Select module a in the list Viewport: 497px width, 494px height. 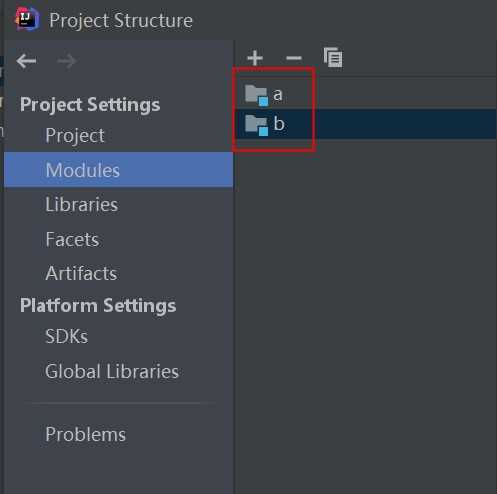pyautogui.click(x=366, y=94)
